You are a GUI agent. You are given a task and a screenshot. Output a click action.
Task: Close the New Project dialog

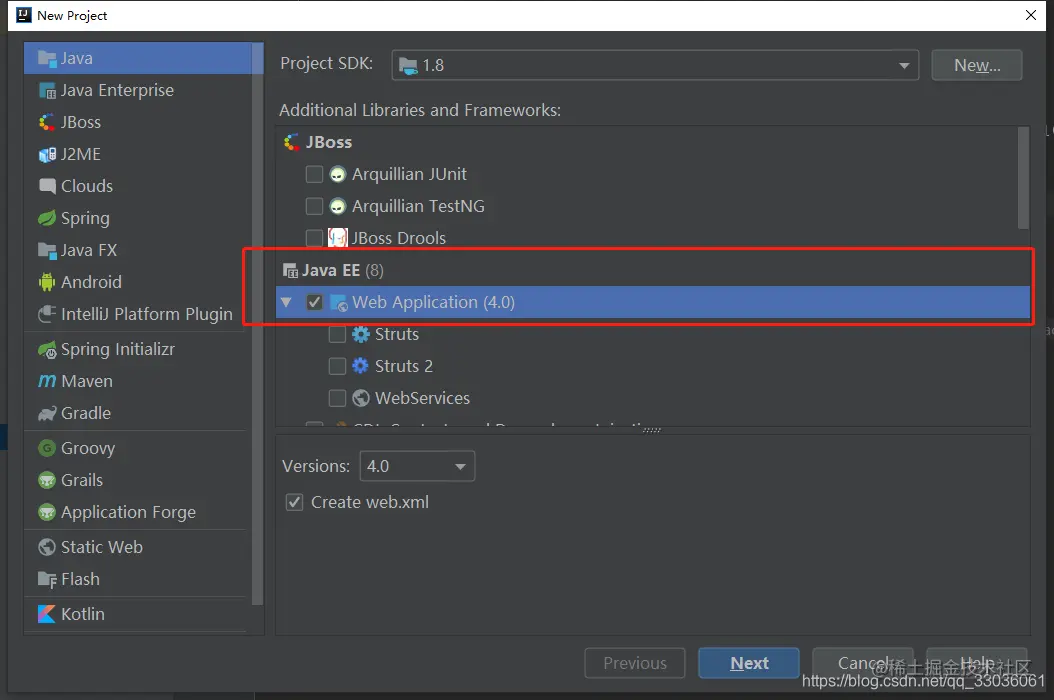(x=1030, y=15)
